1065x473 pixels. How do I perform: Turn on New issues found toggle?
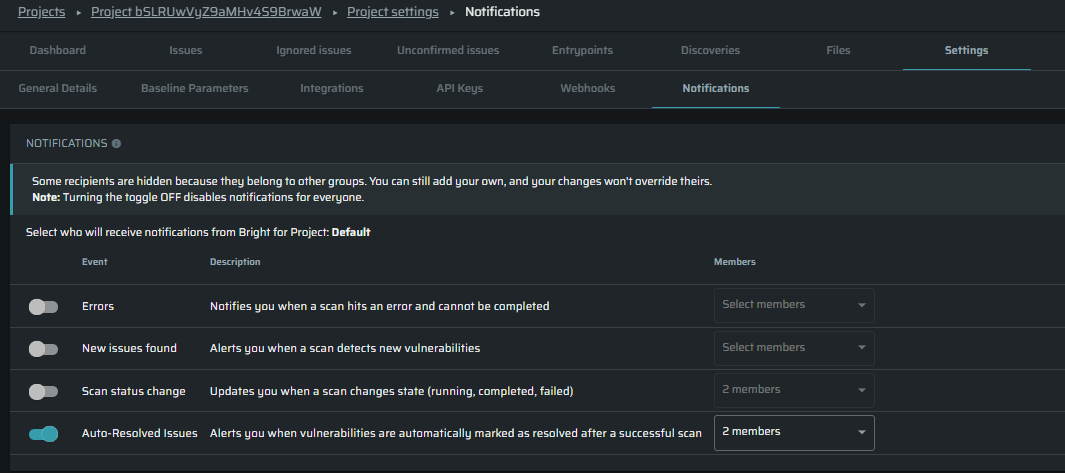coord(43,348)
